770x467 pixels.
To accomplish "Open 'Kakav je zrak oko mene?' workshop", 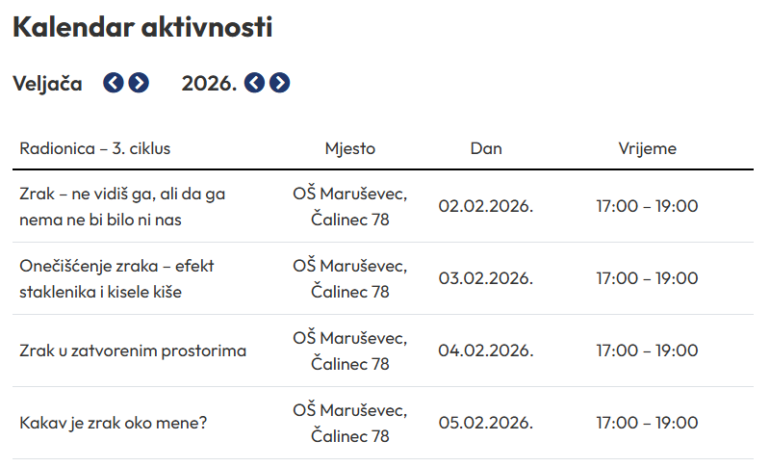I will (113, 423).
